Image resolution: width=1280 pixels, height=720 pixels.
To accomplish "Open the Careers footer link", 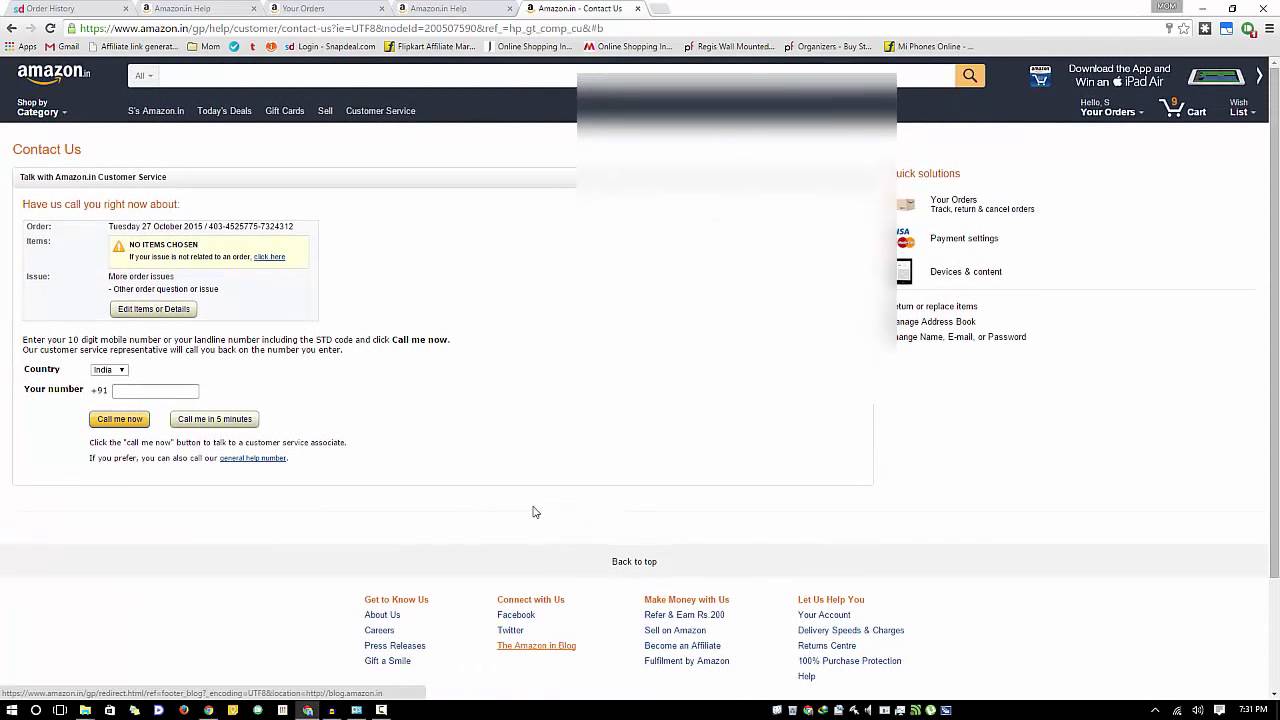I will click(x=379, y=630).
